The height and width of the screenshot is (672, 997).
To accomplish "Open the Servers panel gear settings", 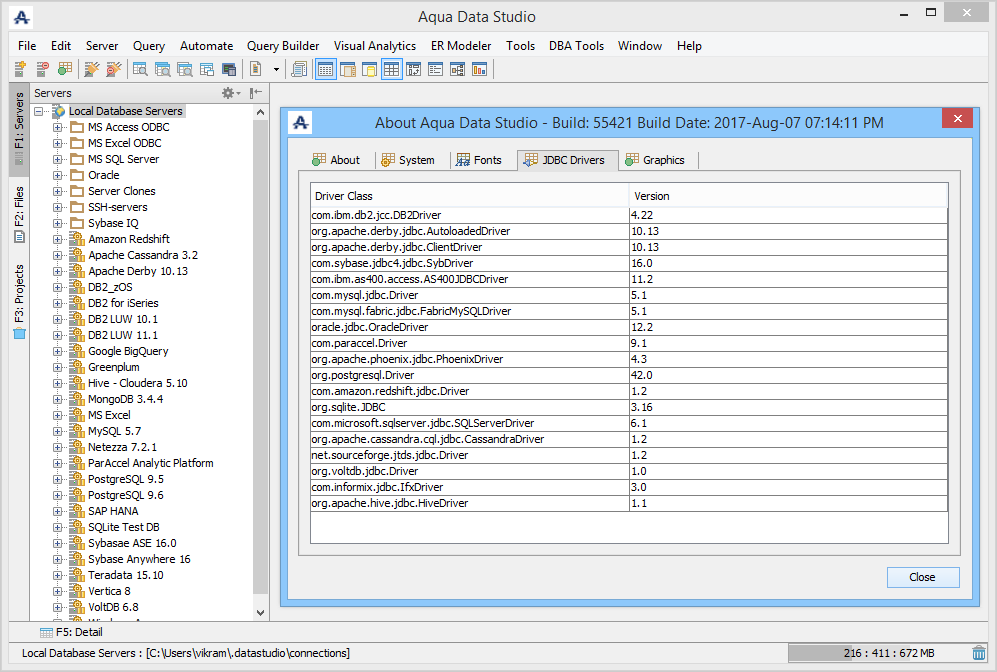I will coord(229,93).
